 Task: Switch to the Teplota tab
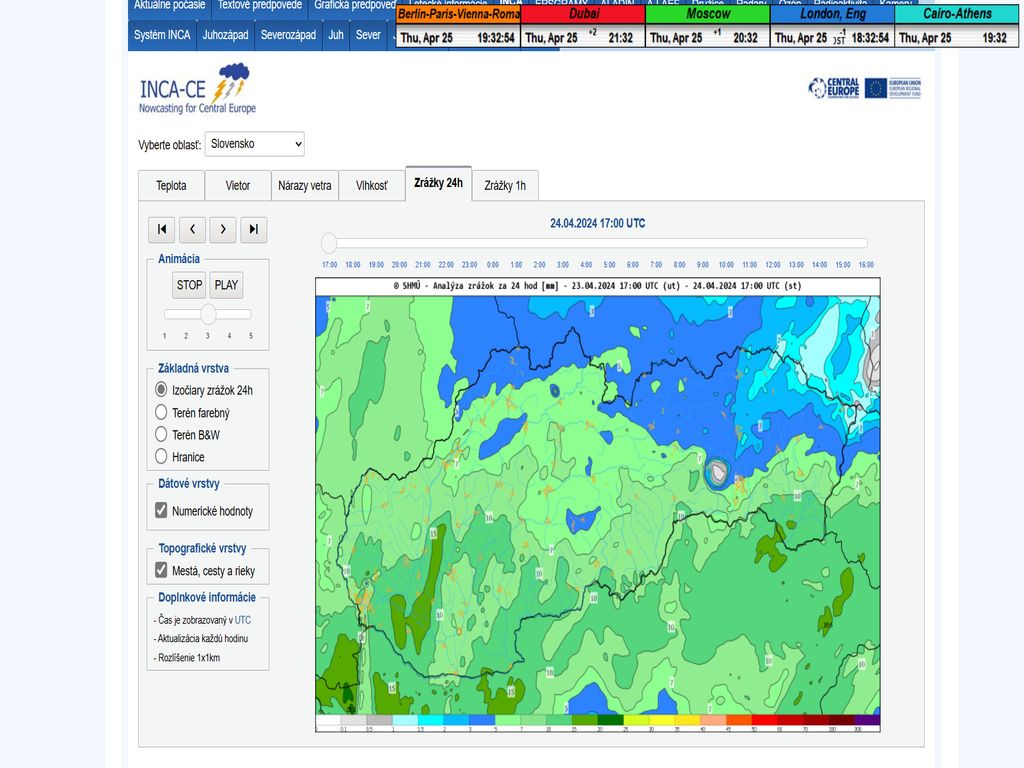point(171,186)
